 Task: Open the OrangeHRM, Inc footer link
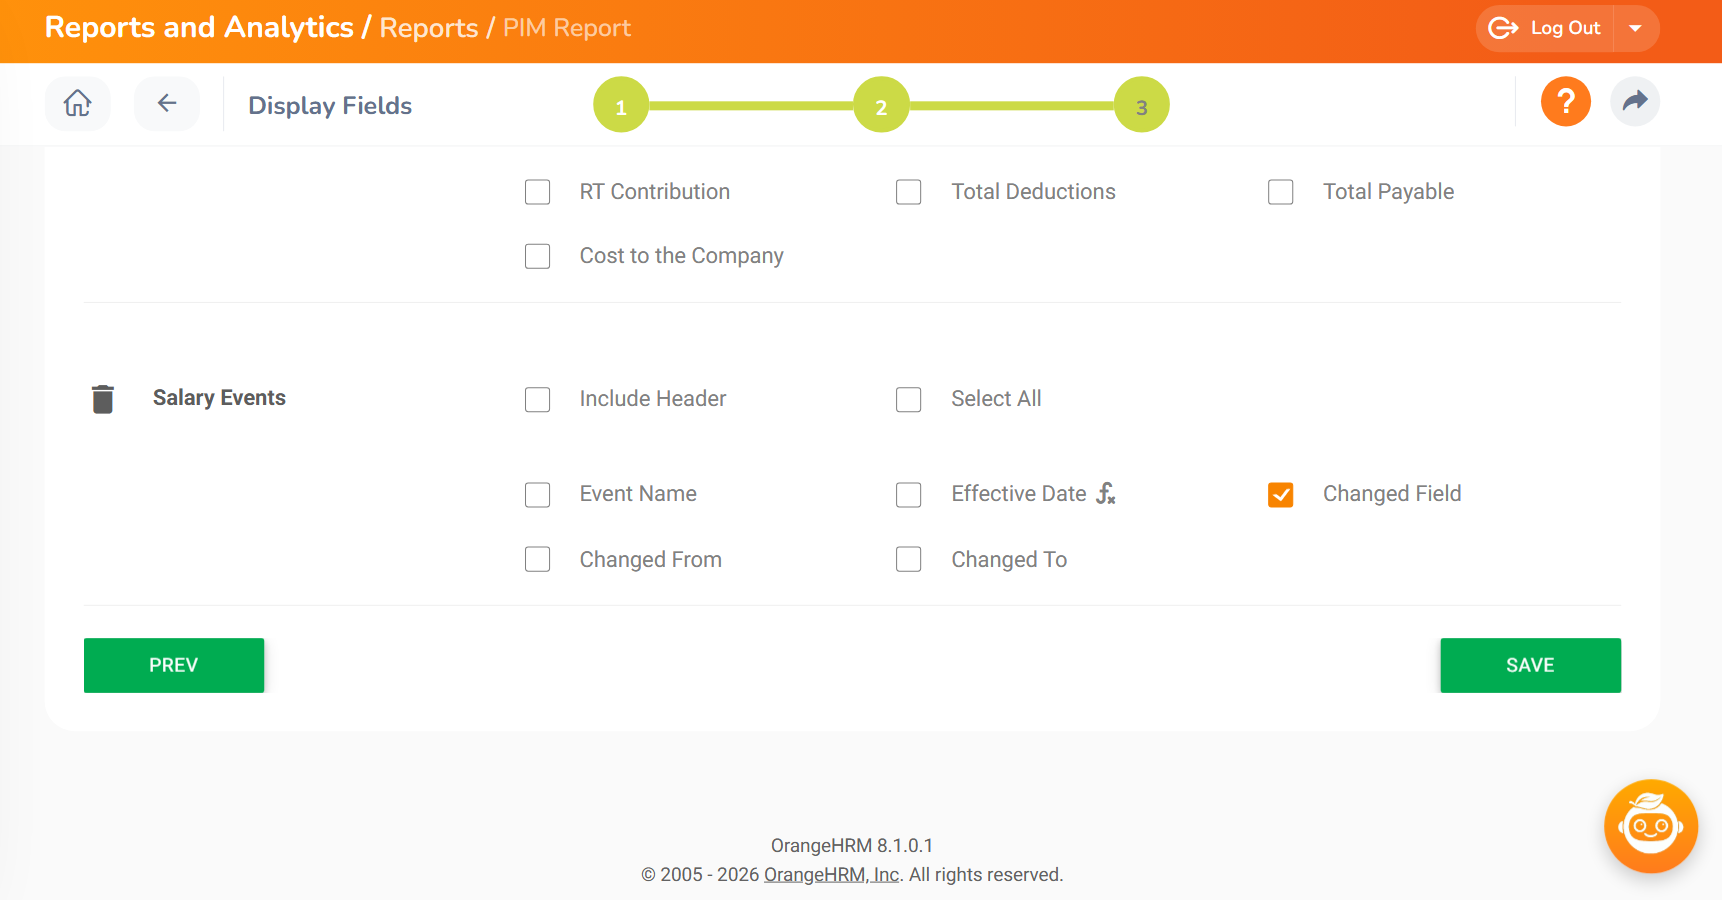pos(831,875)
